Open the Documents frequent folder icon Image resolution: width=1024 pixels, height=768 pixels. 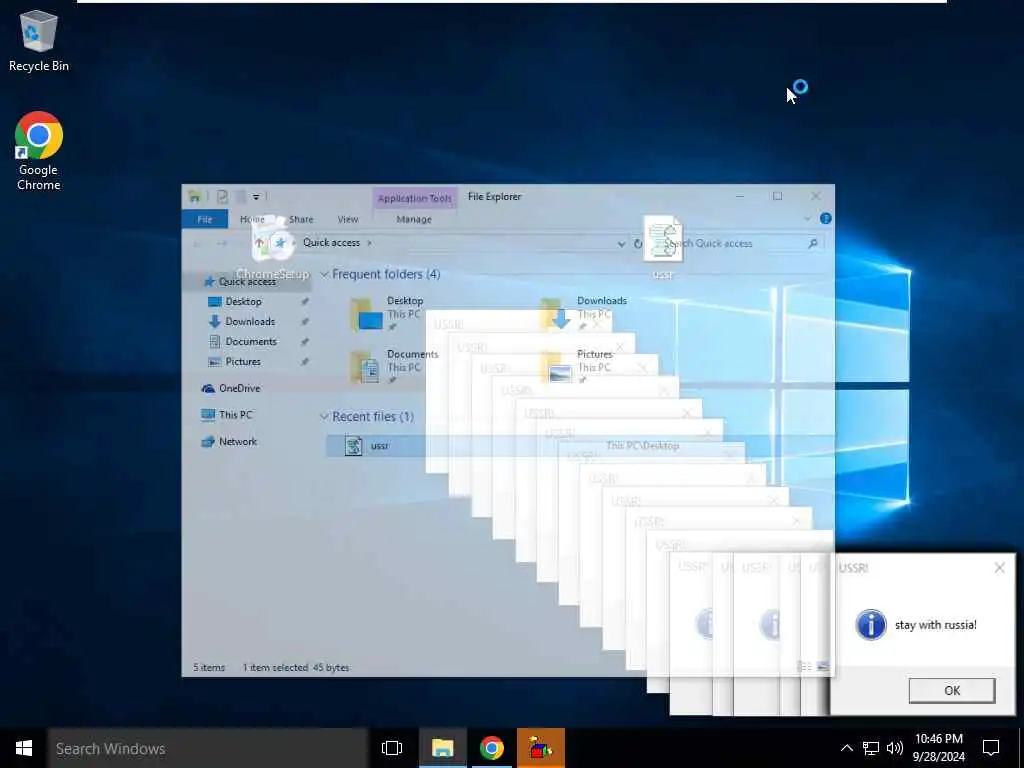tap(366, 367)
